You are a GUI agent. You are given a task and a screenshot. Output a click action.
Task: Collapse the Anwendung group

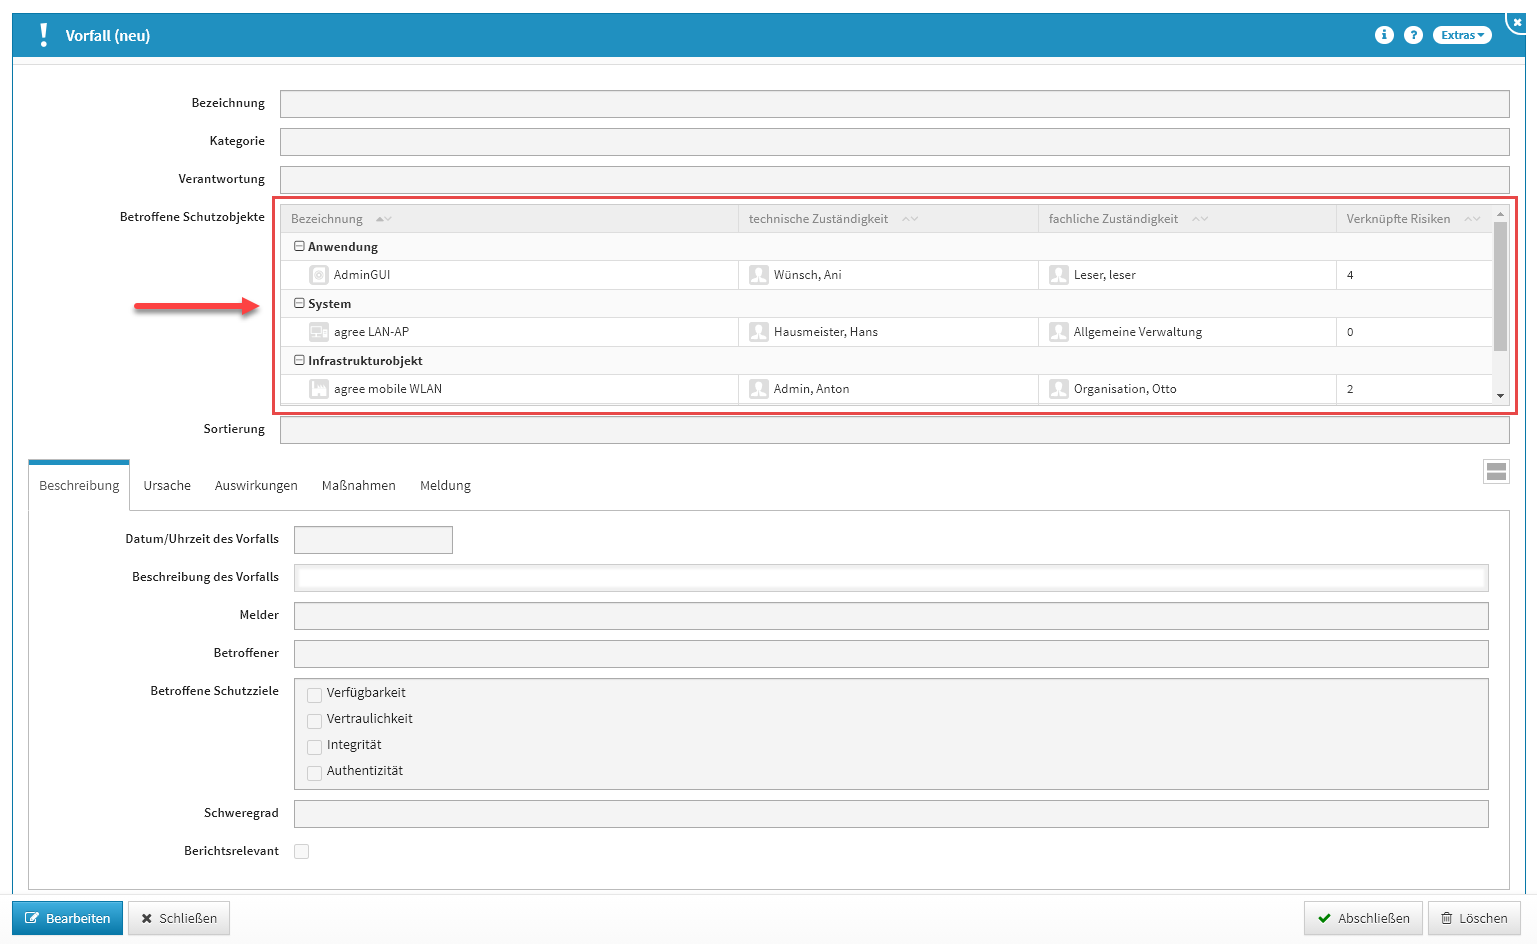pyautogui.click(x=299, y=246)
